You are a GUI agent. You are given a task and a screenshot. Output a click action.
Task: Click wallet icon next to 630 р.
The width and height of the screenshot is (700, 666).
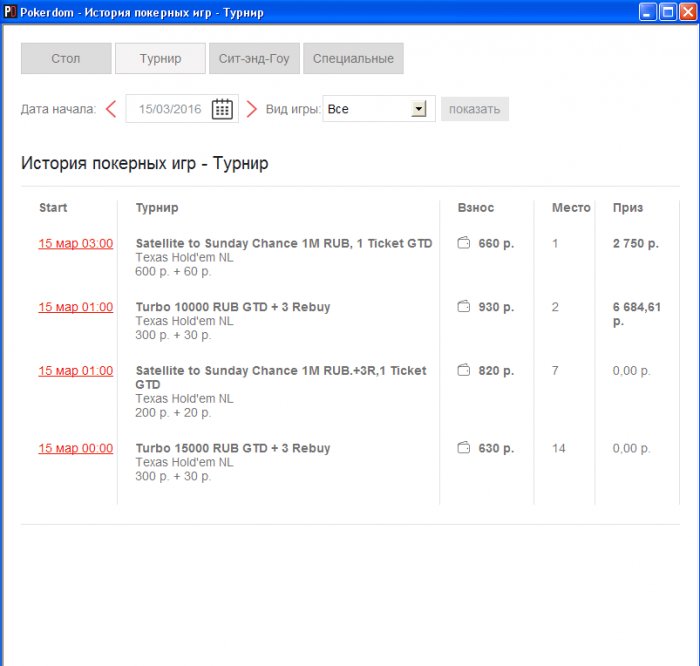(464, 448)
